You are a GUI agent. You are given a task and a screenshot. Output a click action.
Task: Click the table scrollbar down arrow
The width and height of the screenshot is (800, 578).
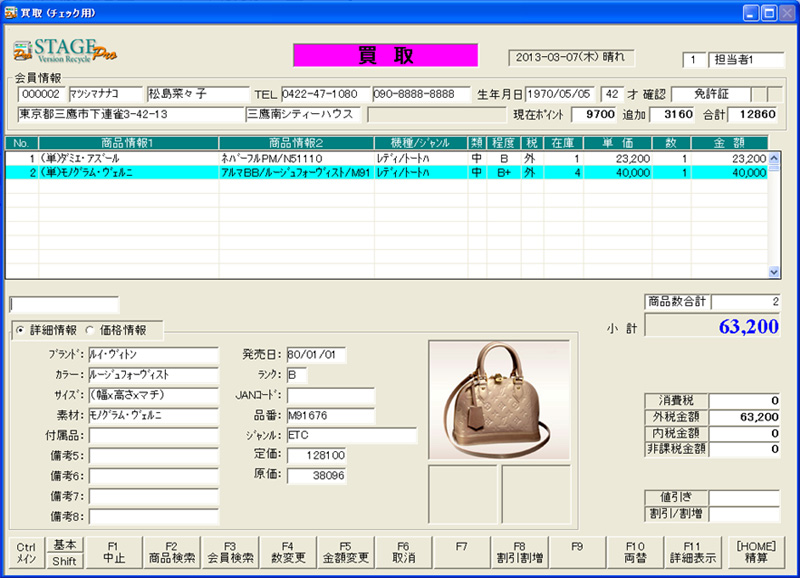tap(774, 271)
